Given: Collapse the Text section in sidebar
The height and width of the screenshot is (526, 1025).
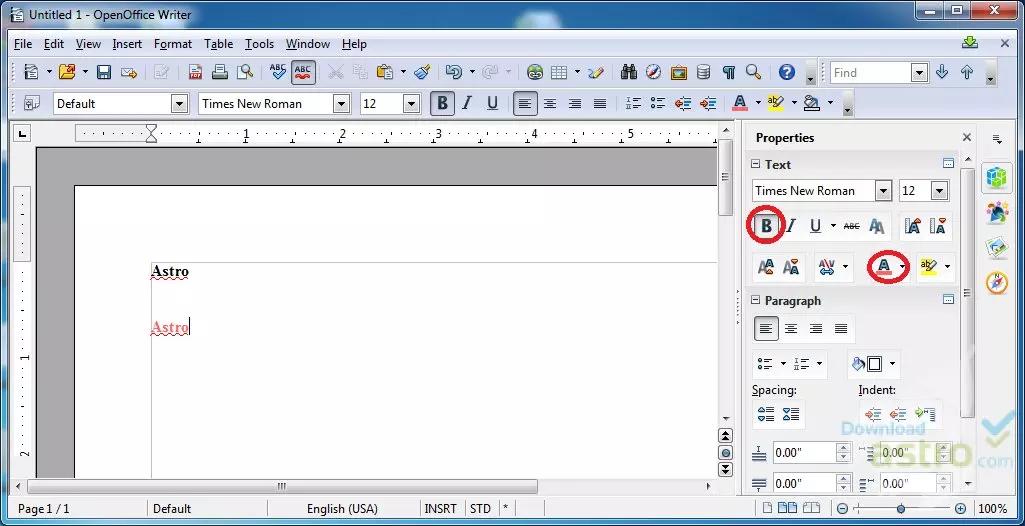Looking at the screenshot, I should (756, 165).
